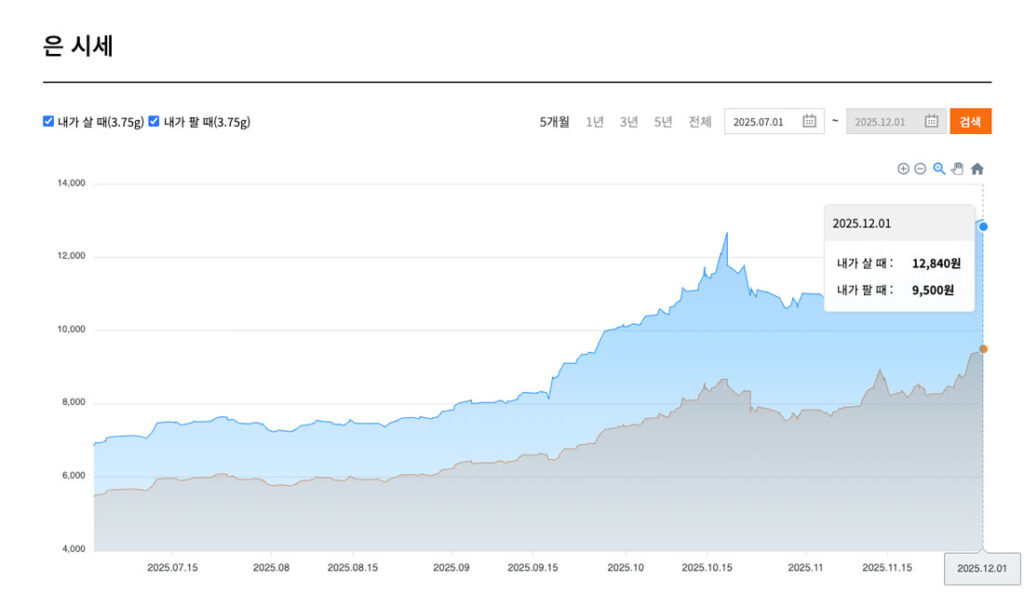Switch to the 1년 period
The width and height of the screenshot is (1024, 594).
[x=595, y=122]
